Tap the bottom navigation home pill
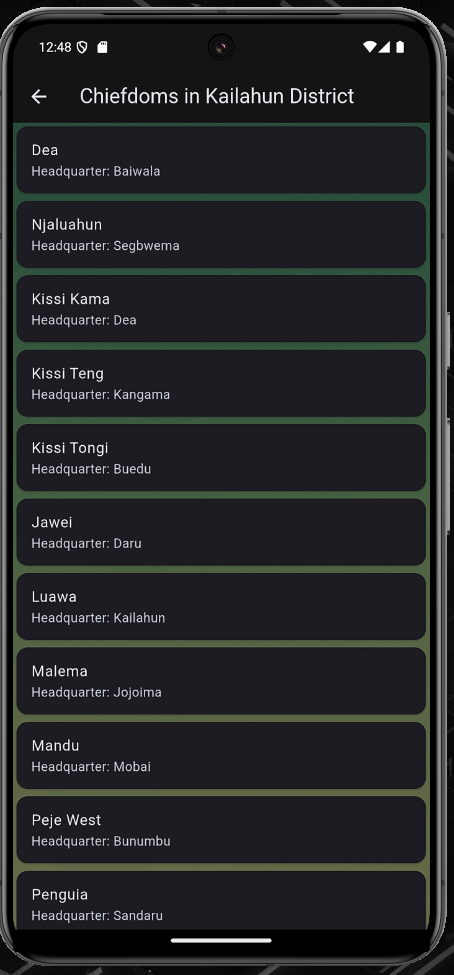The height and width of the screenshot is (975, 454). pos(221,940)
